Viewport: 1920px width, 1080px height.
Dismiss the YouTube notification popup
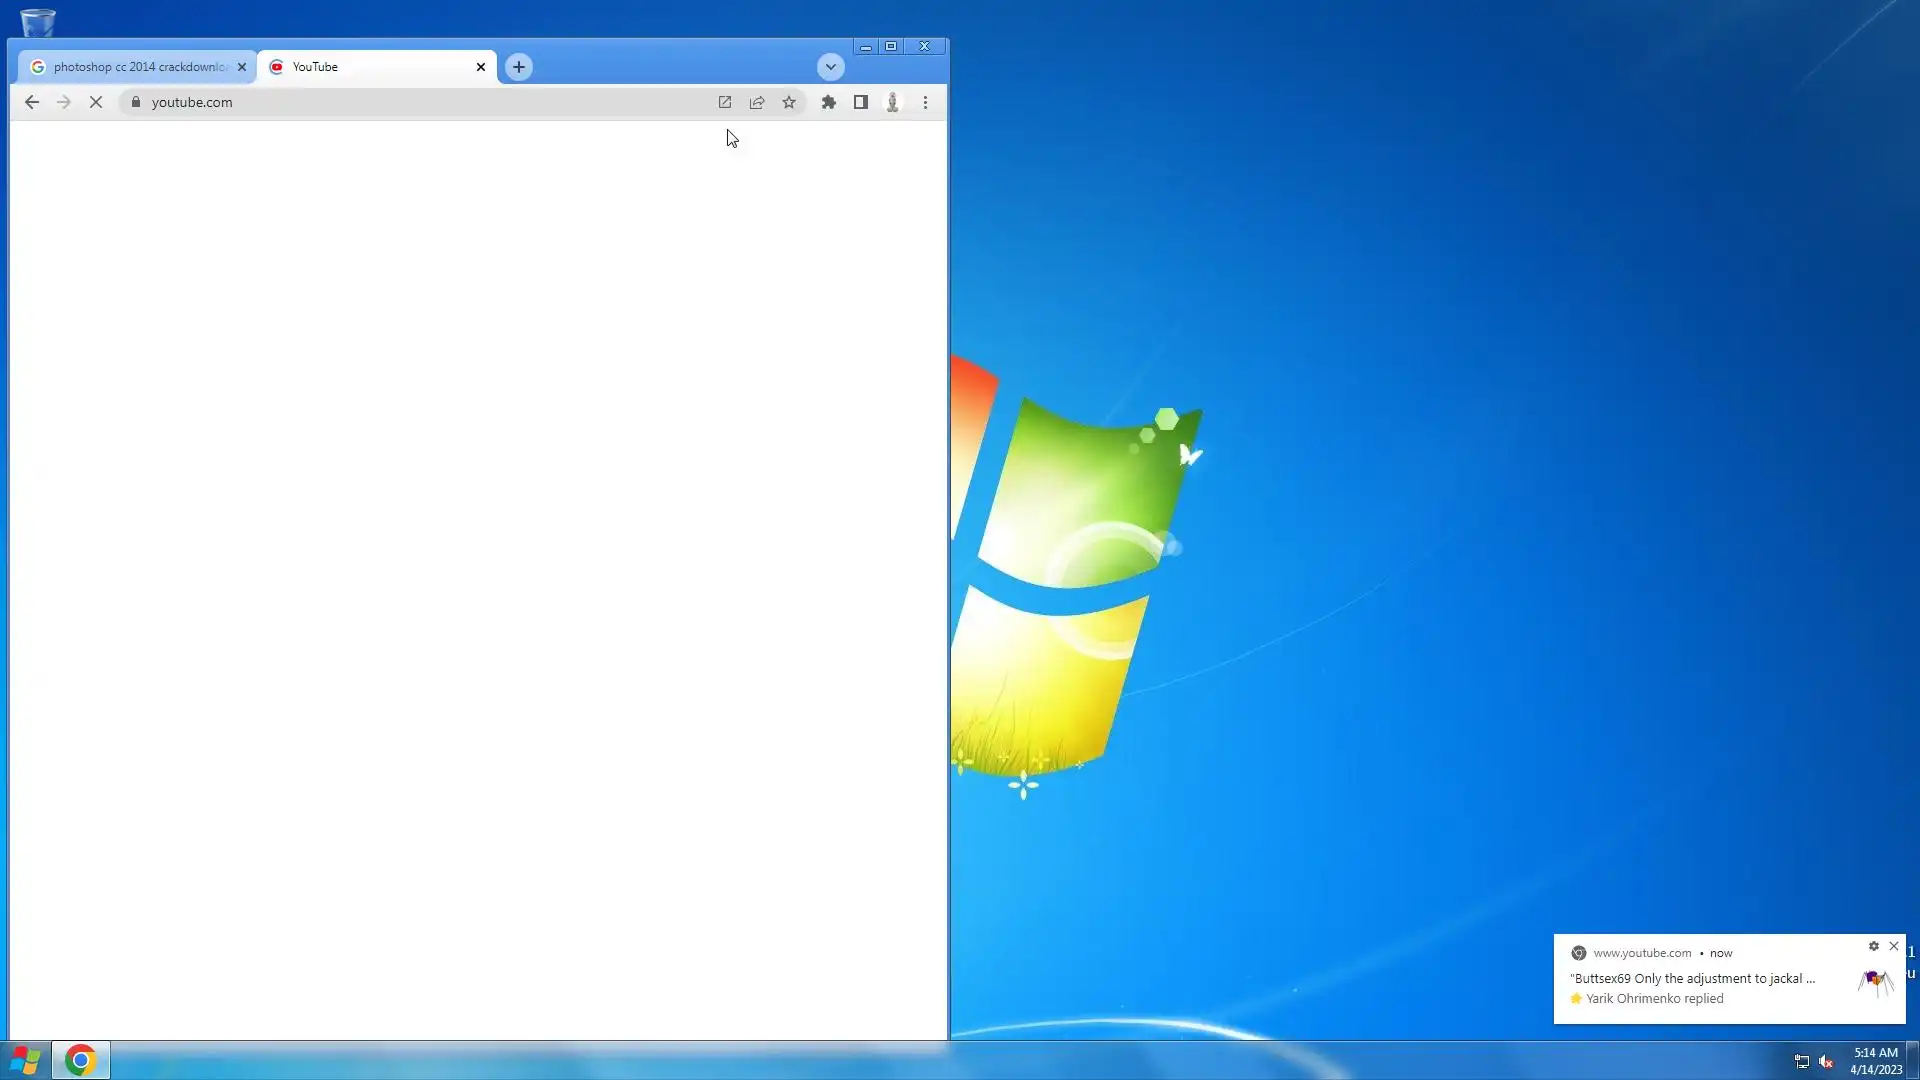pyautogui.click(x=1893, y=946)
